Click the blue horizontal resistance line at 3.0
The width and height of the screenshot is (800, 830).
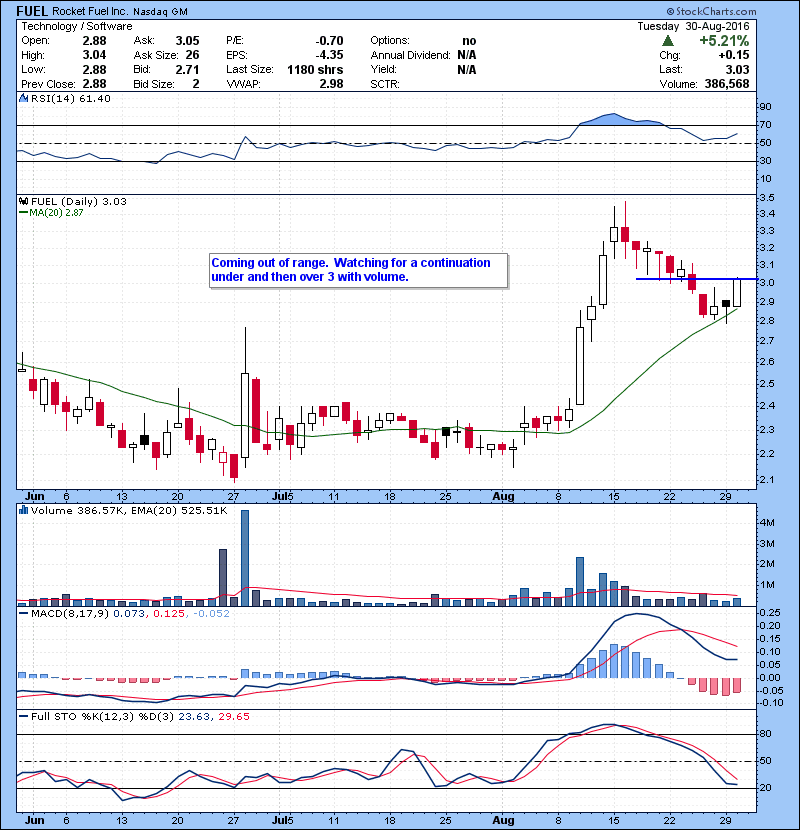click(697, 278)
